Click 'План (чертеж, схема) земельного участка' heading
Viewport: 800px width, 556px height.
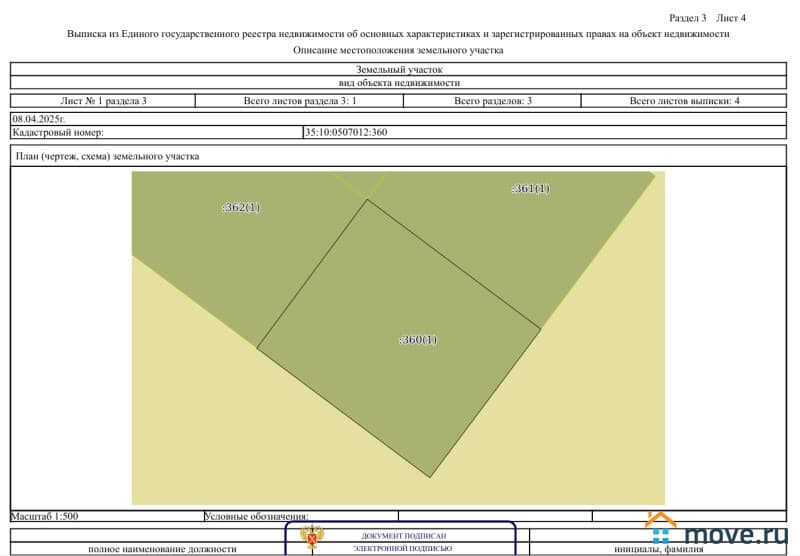[108, 156]
